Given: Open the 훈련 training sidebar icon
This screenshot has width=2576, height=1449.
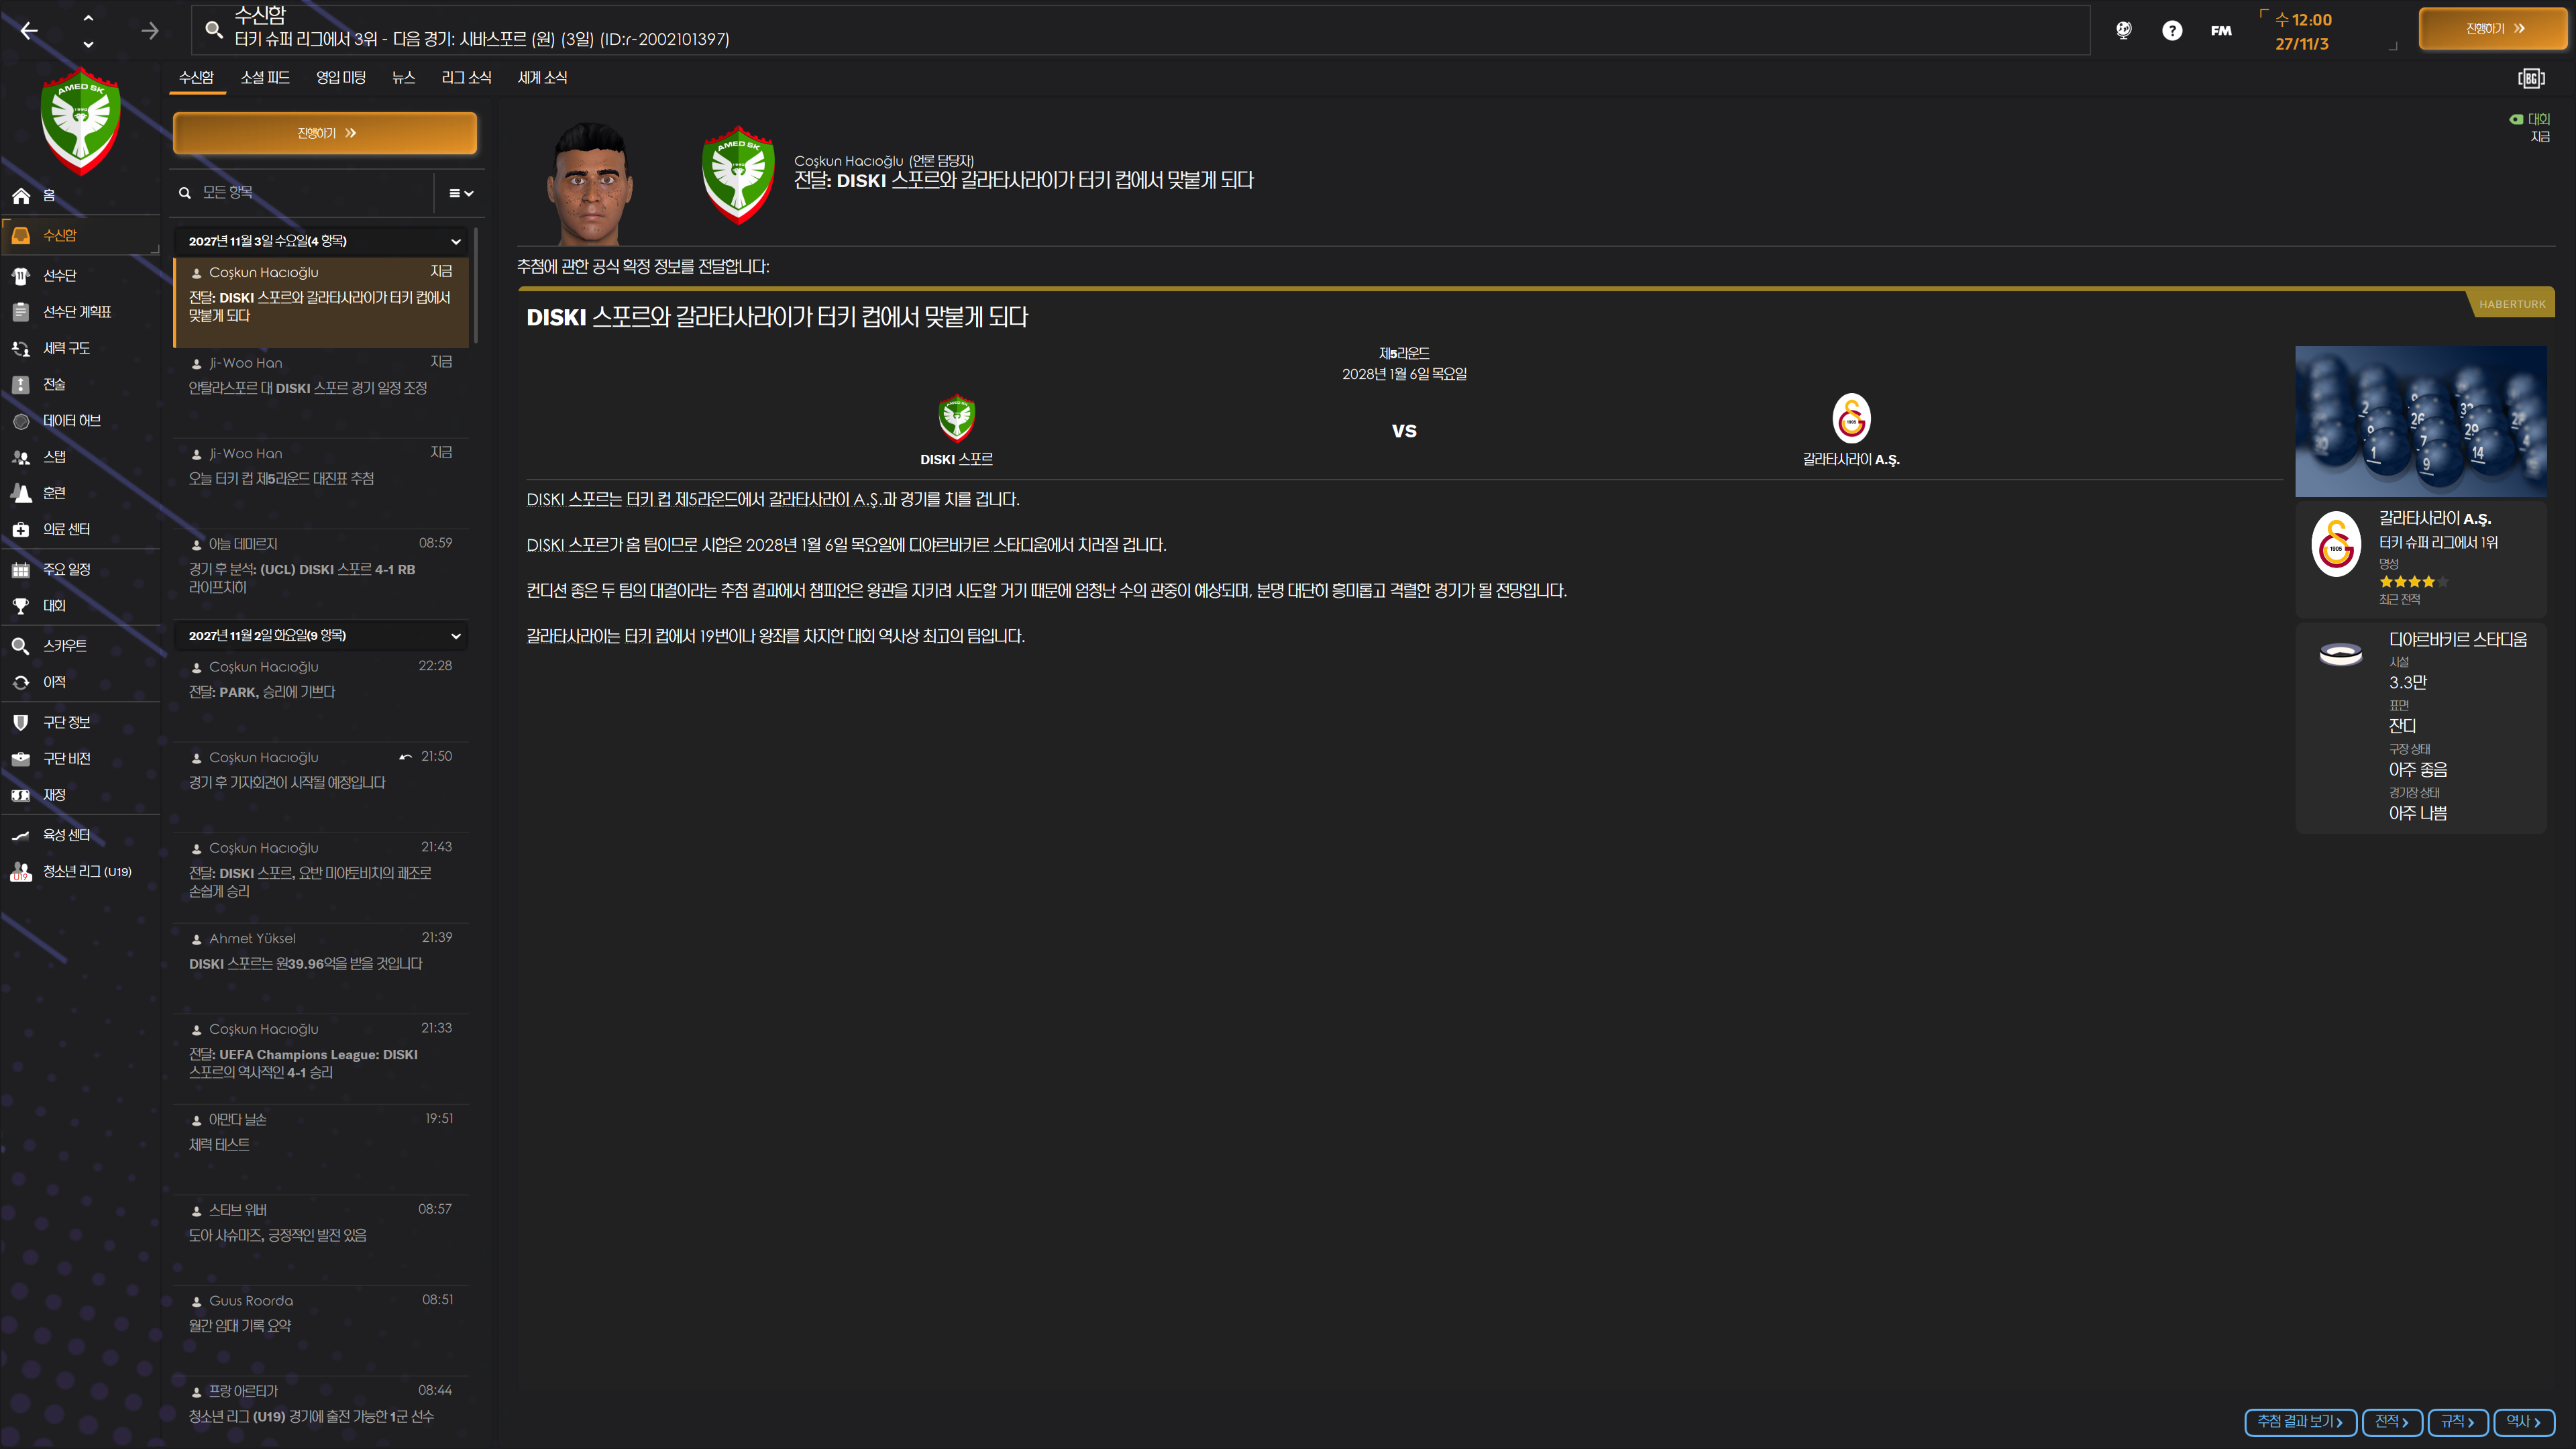Looking at the screenshot, I should [x=21, y=493].
